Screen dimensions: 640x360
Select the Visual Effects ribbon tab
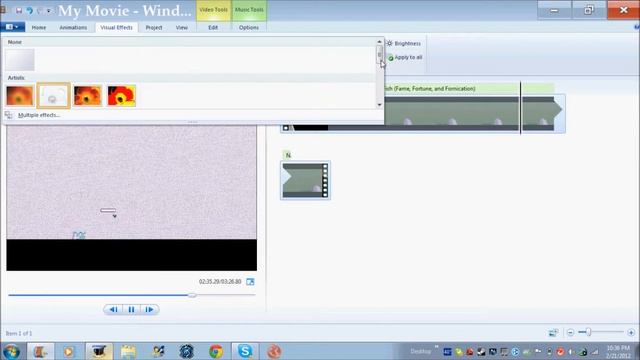point(116,27)
